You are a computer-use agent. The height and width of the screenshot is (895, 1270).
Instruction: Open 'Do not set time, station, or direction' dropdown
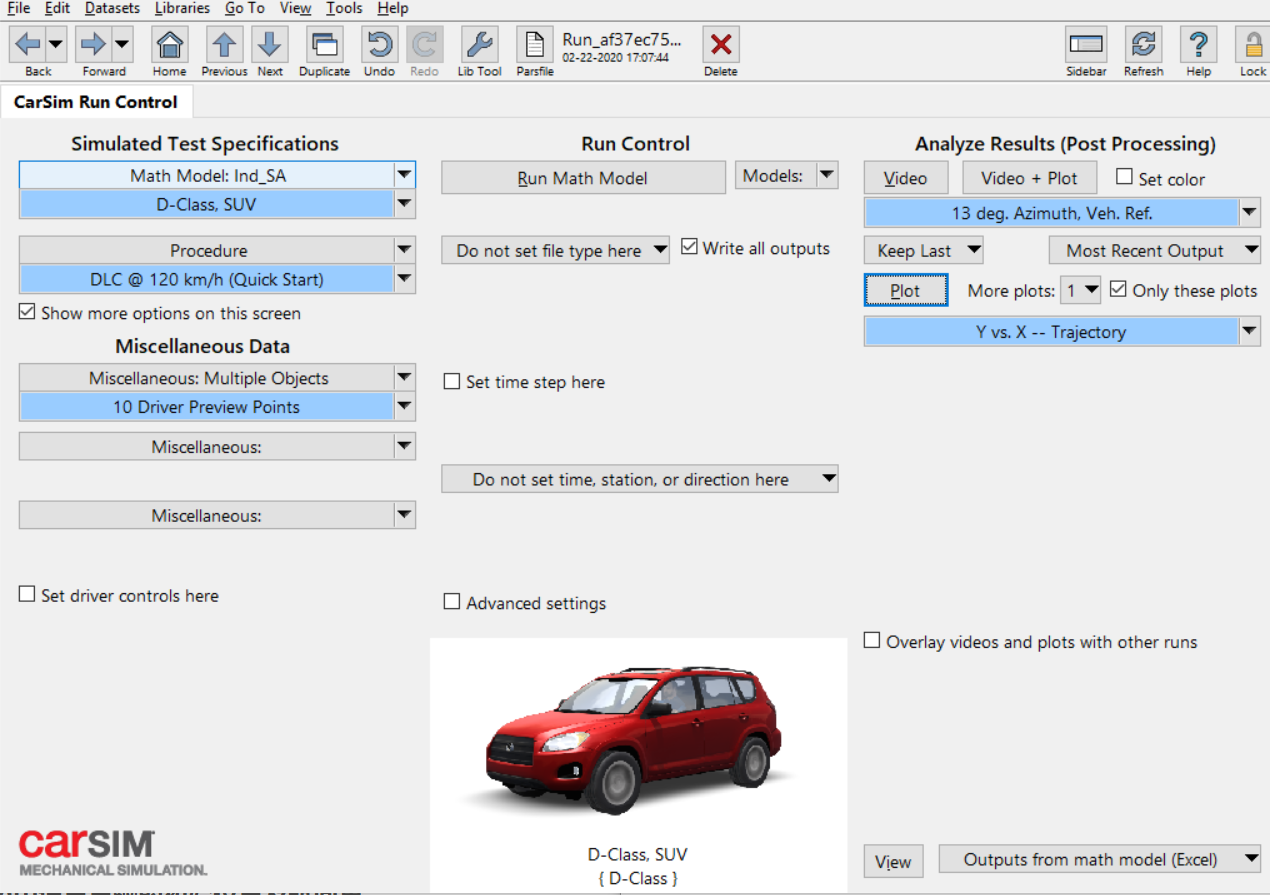[x=640, y=479]
